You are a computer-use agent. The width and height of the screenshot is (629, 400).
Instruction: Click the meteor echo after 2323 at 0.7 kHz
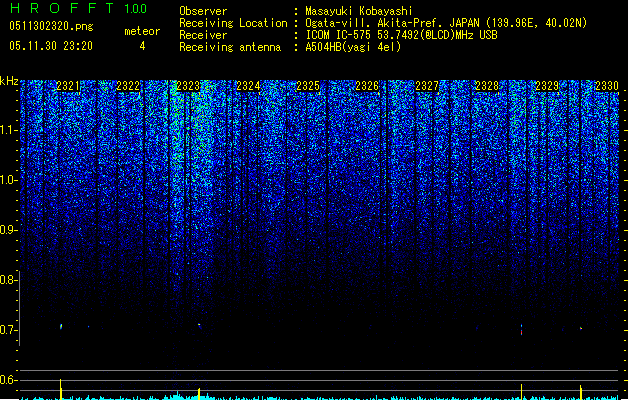pos(199,325)
